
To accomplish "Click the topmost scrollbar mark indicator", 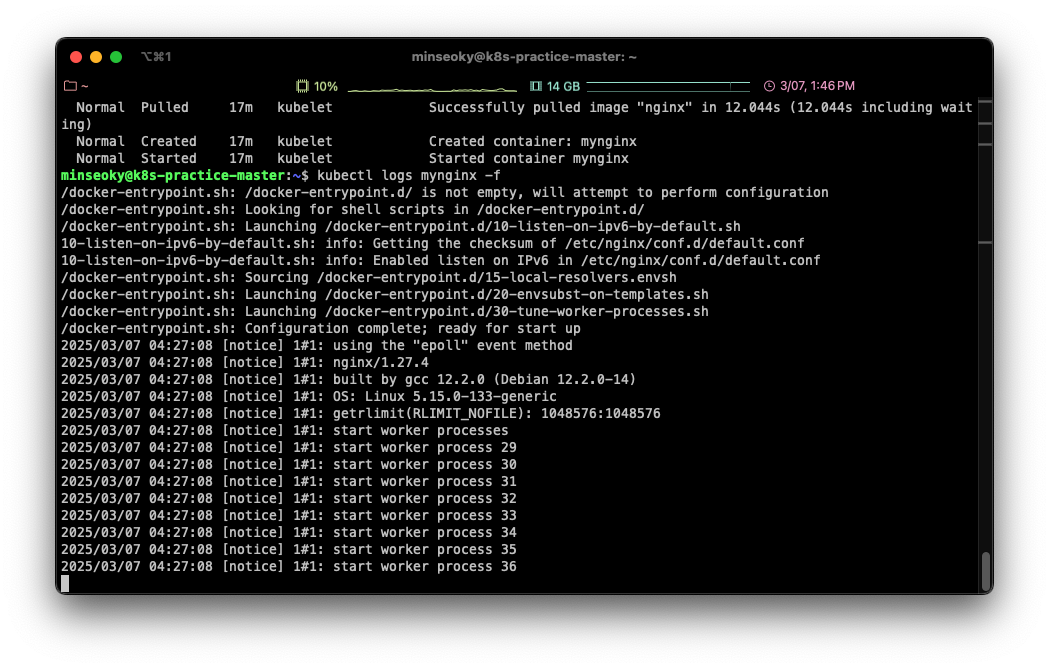I will [985, 101].
